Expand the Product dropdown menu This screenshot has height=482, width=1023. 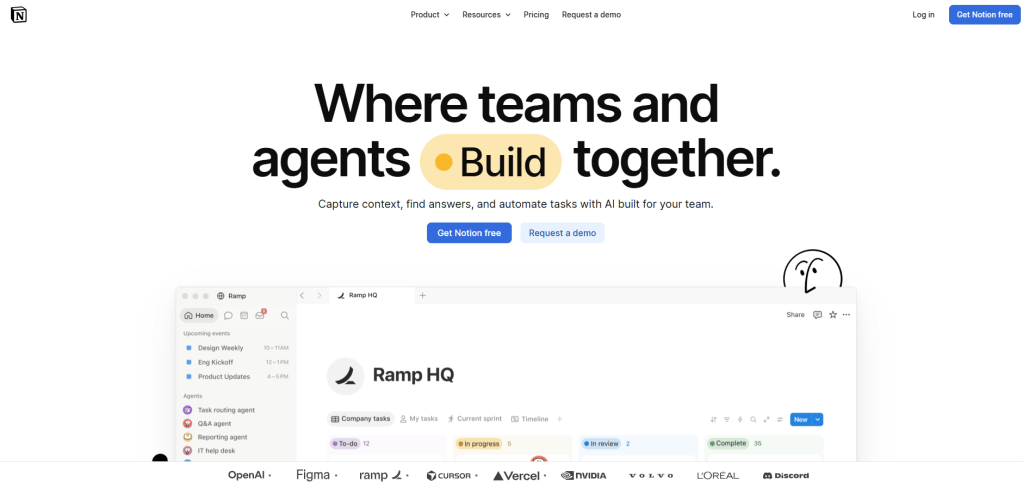pyautogui.click(x=430, y=14)
